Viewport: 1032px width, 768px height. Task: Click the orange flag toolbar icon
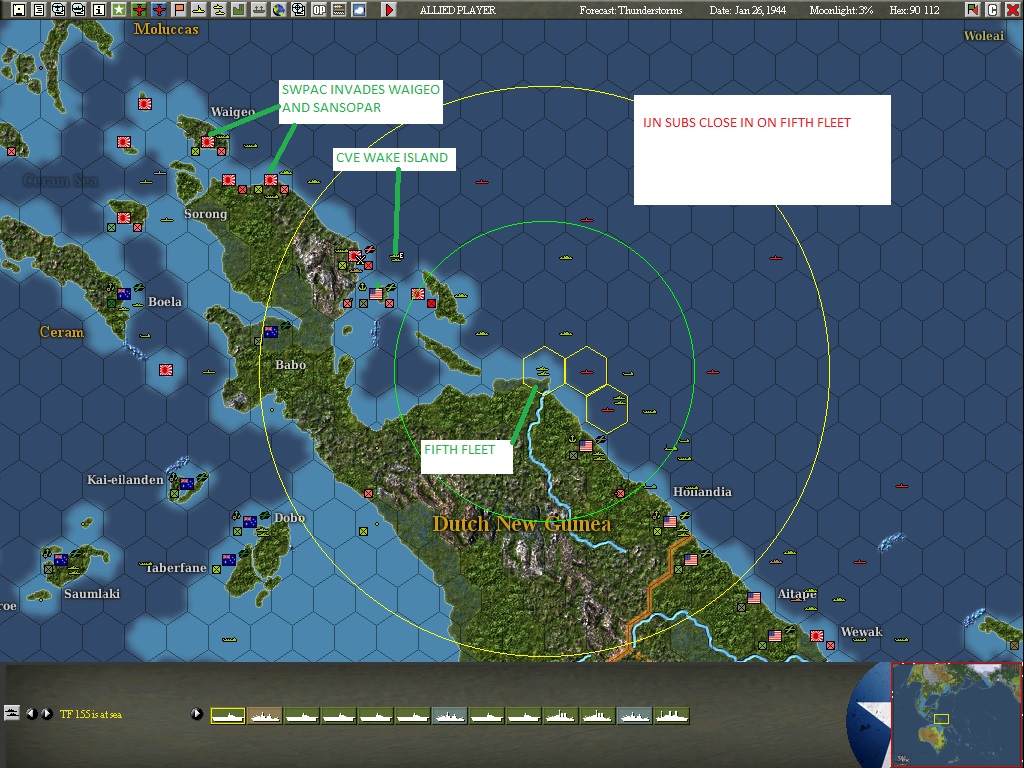tap(179, 10)
